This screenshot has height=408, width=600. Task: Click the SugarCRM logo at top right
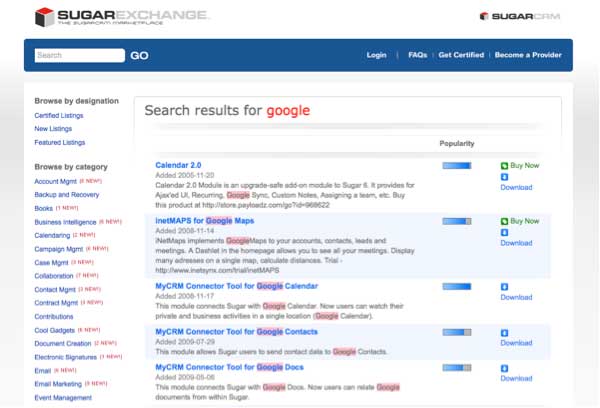point(520,16)
